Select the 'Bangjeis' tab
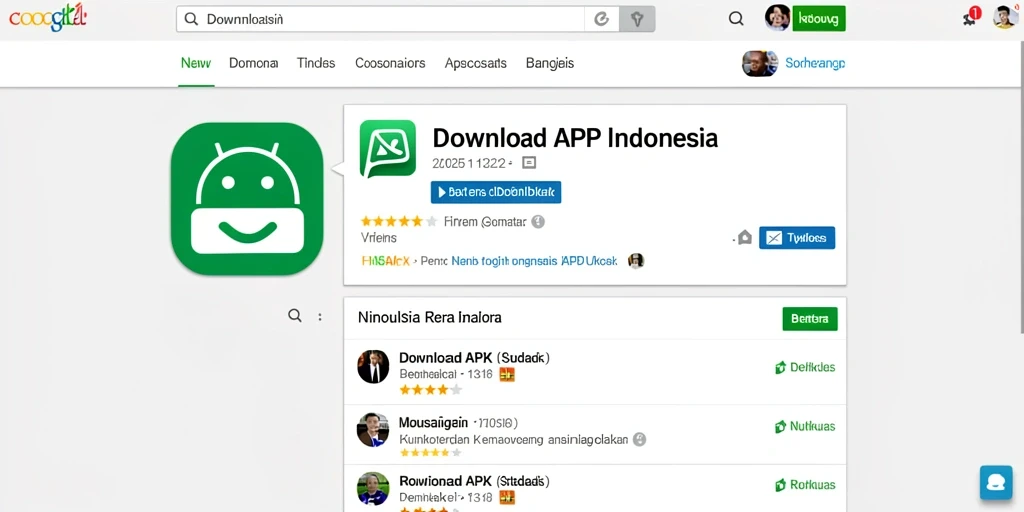 click(550, 63)
